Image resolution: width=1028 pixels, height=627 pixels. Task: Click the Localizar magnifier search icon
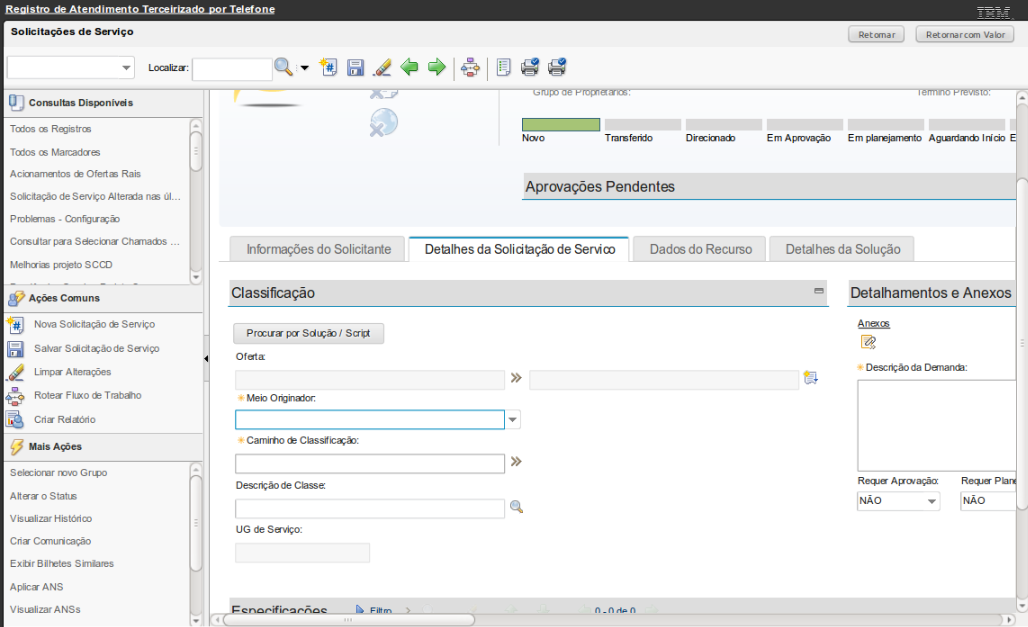point(284,67)
